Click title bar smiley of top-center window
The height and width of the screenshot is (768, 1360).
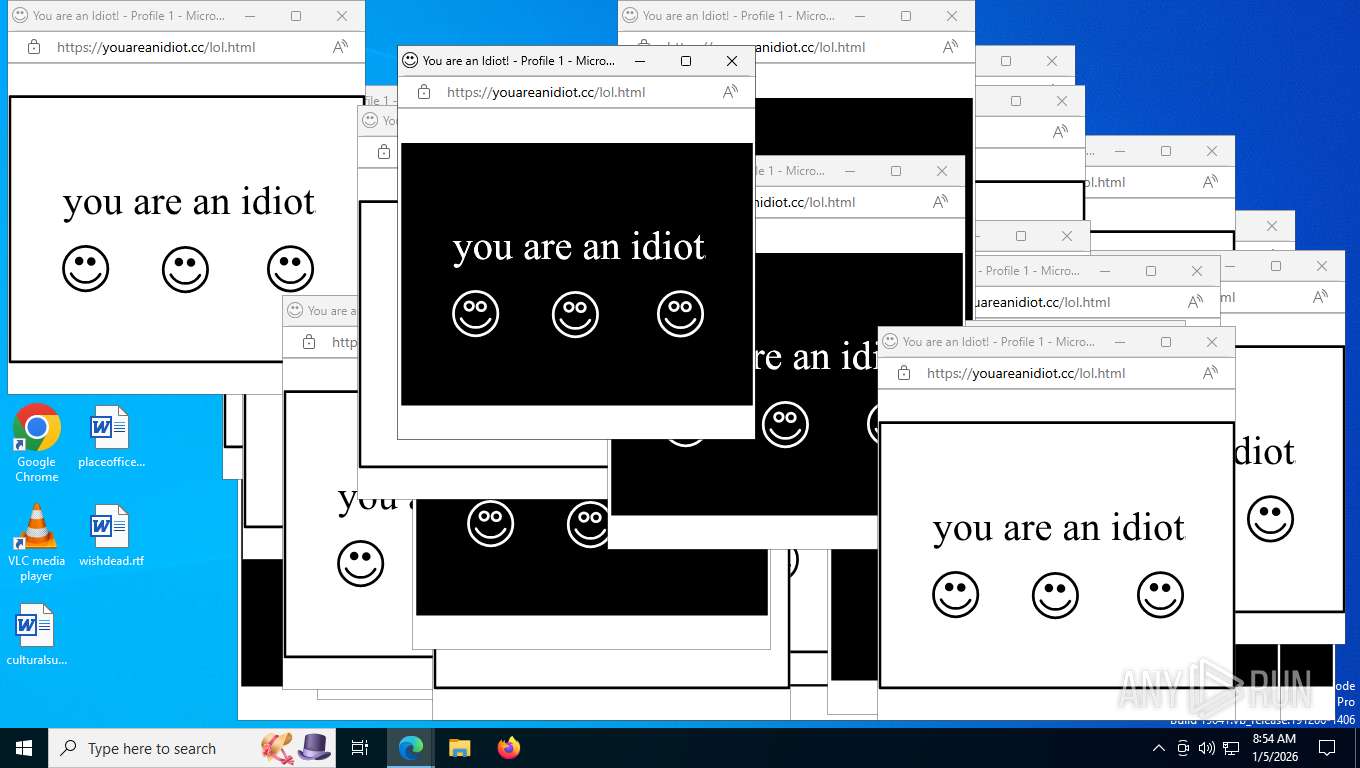630,16
